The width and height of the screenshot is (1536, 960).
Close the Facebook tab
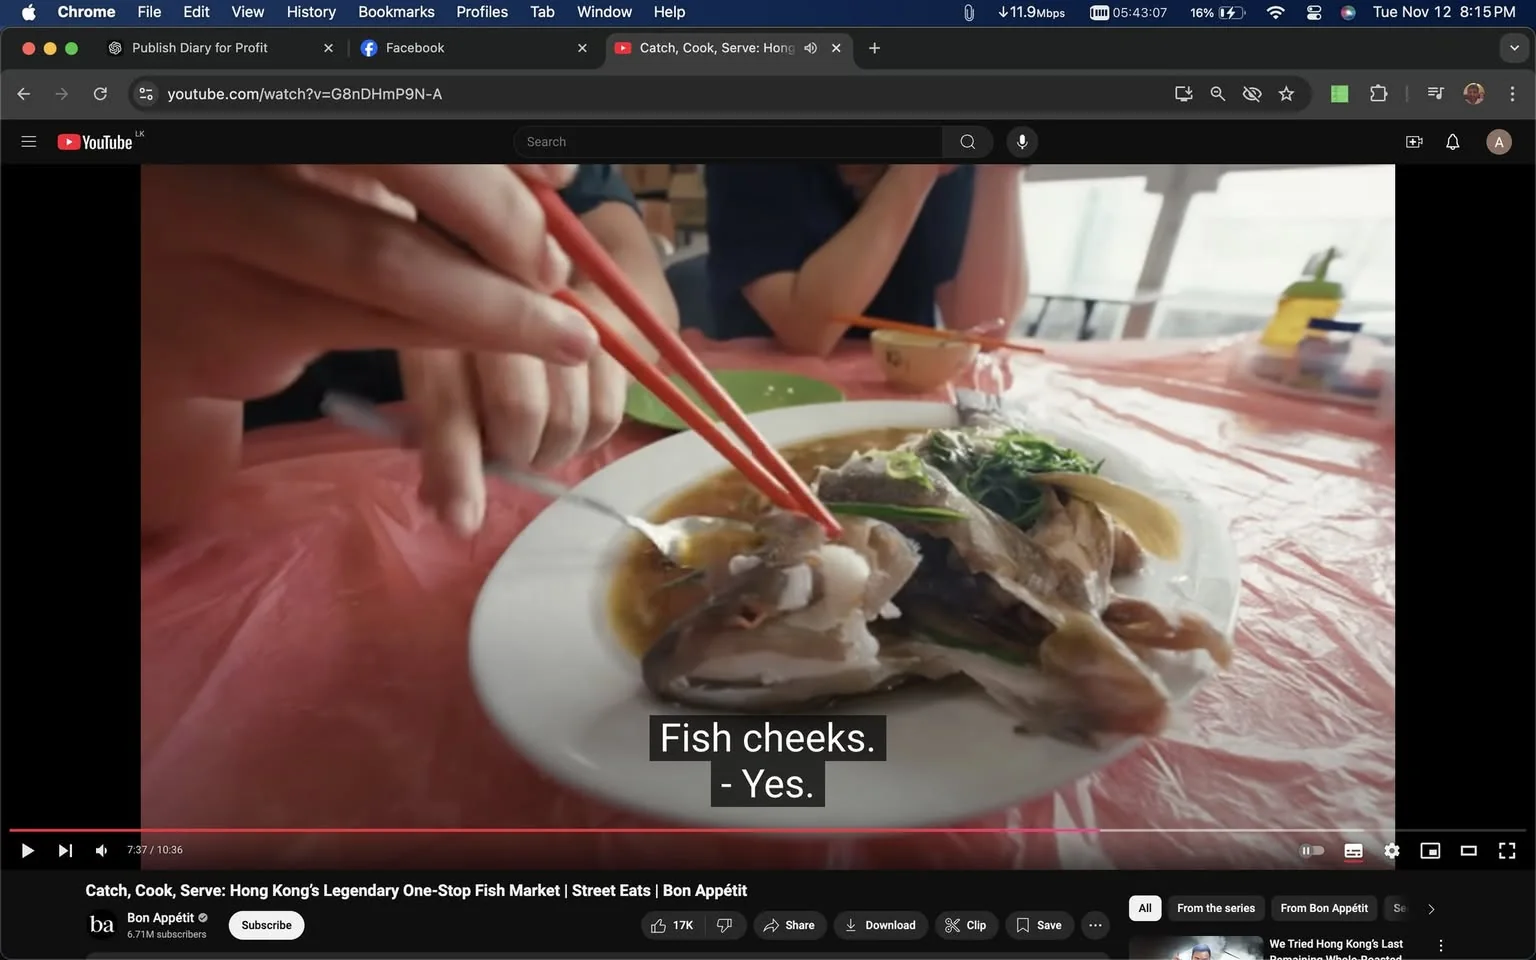[x=582, y=48]
